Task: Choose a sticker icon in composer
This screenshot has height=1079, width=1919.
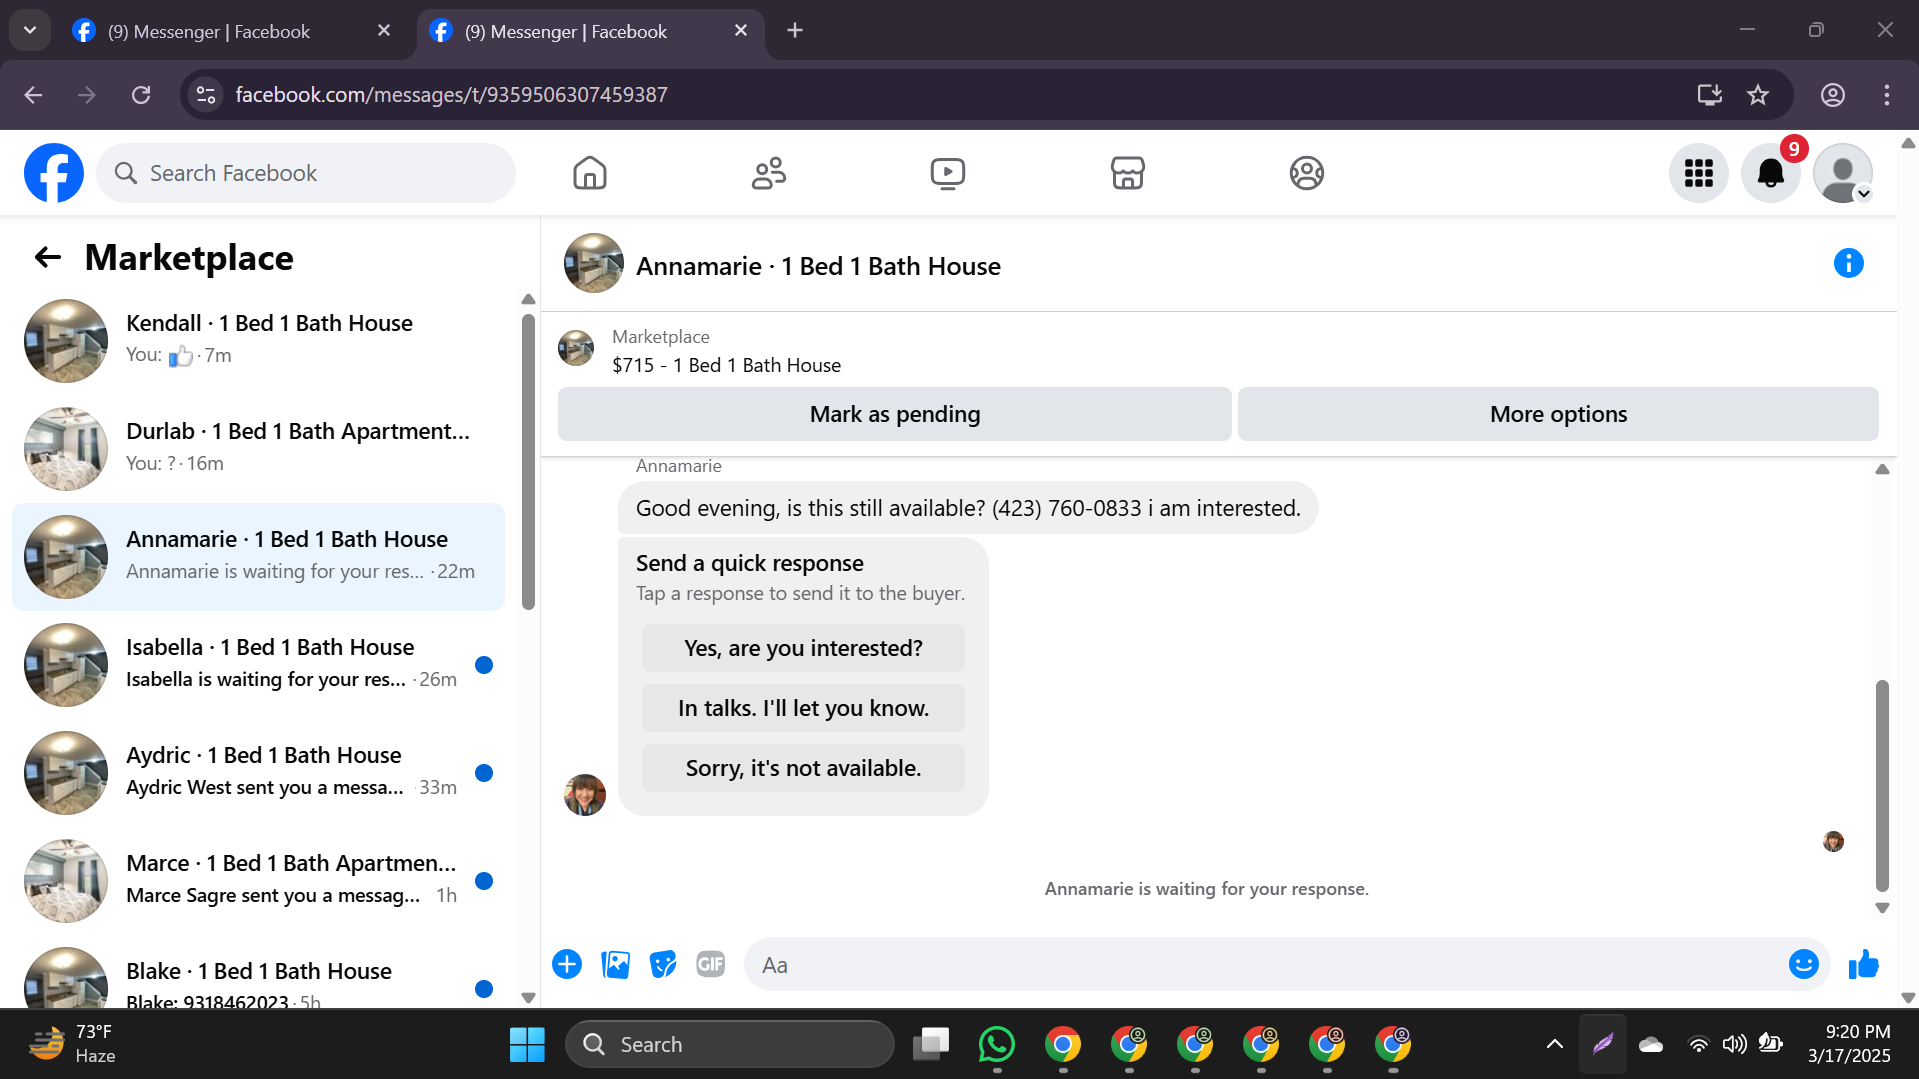Action: click(663, 964)
